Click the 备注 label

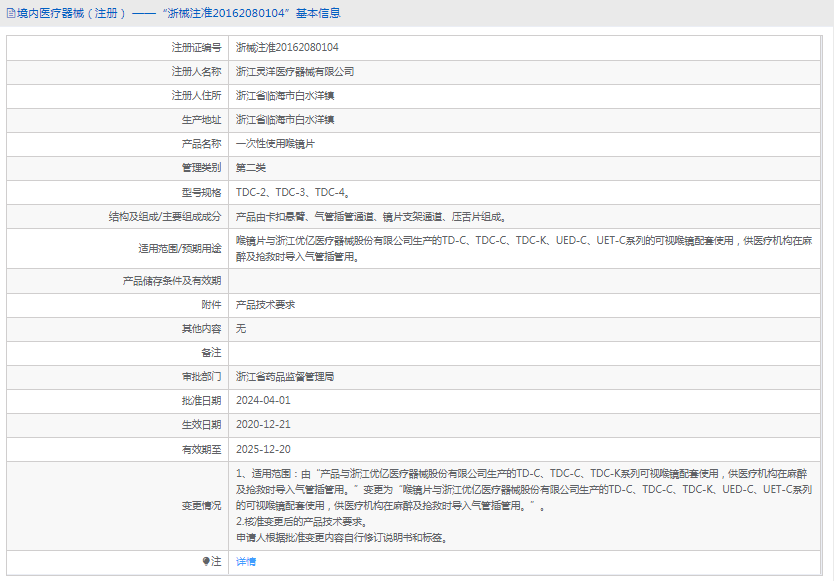[211, 352]
